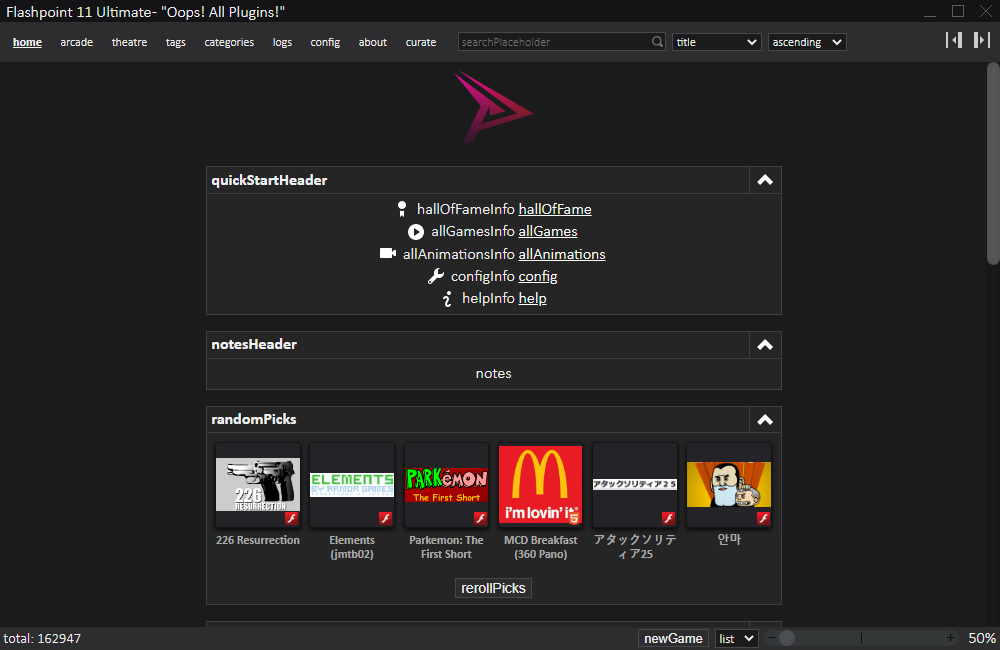This screenshot has height=650, width=1000.
Task: Collapse the notesHeader section
Action: [x=764, y=344]
